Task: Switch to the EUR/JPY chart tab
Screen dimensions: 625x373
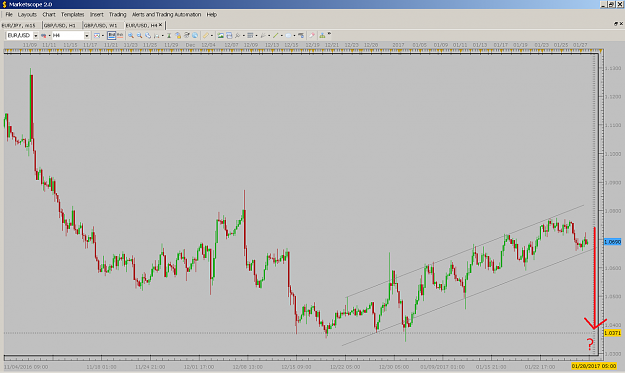Action: pos(19,25)
